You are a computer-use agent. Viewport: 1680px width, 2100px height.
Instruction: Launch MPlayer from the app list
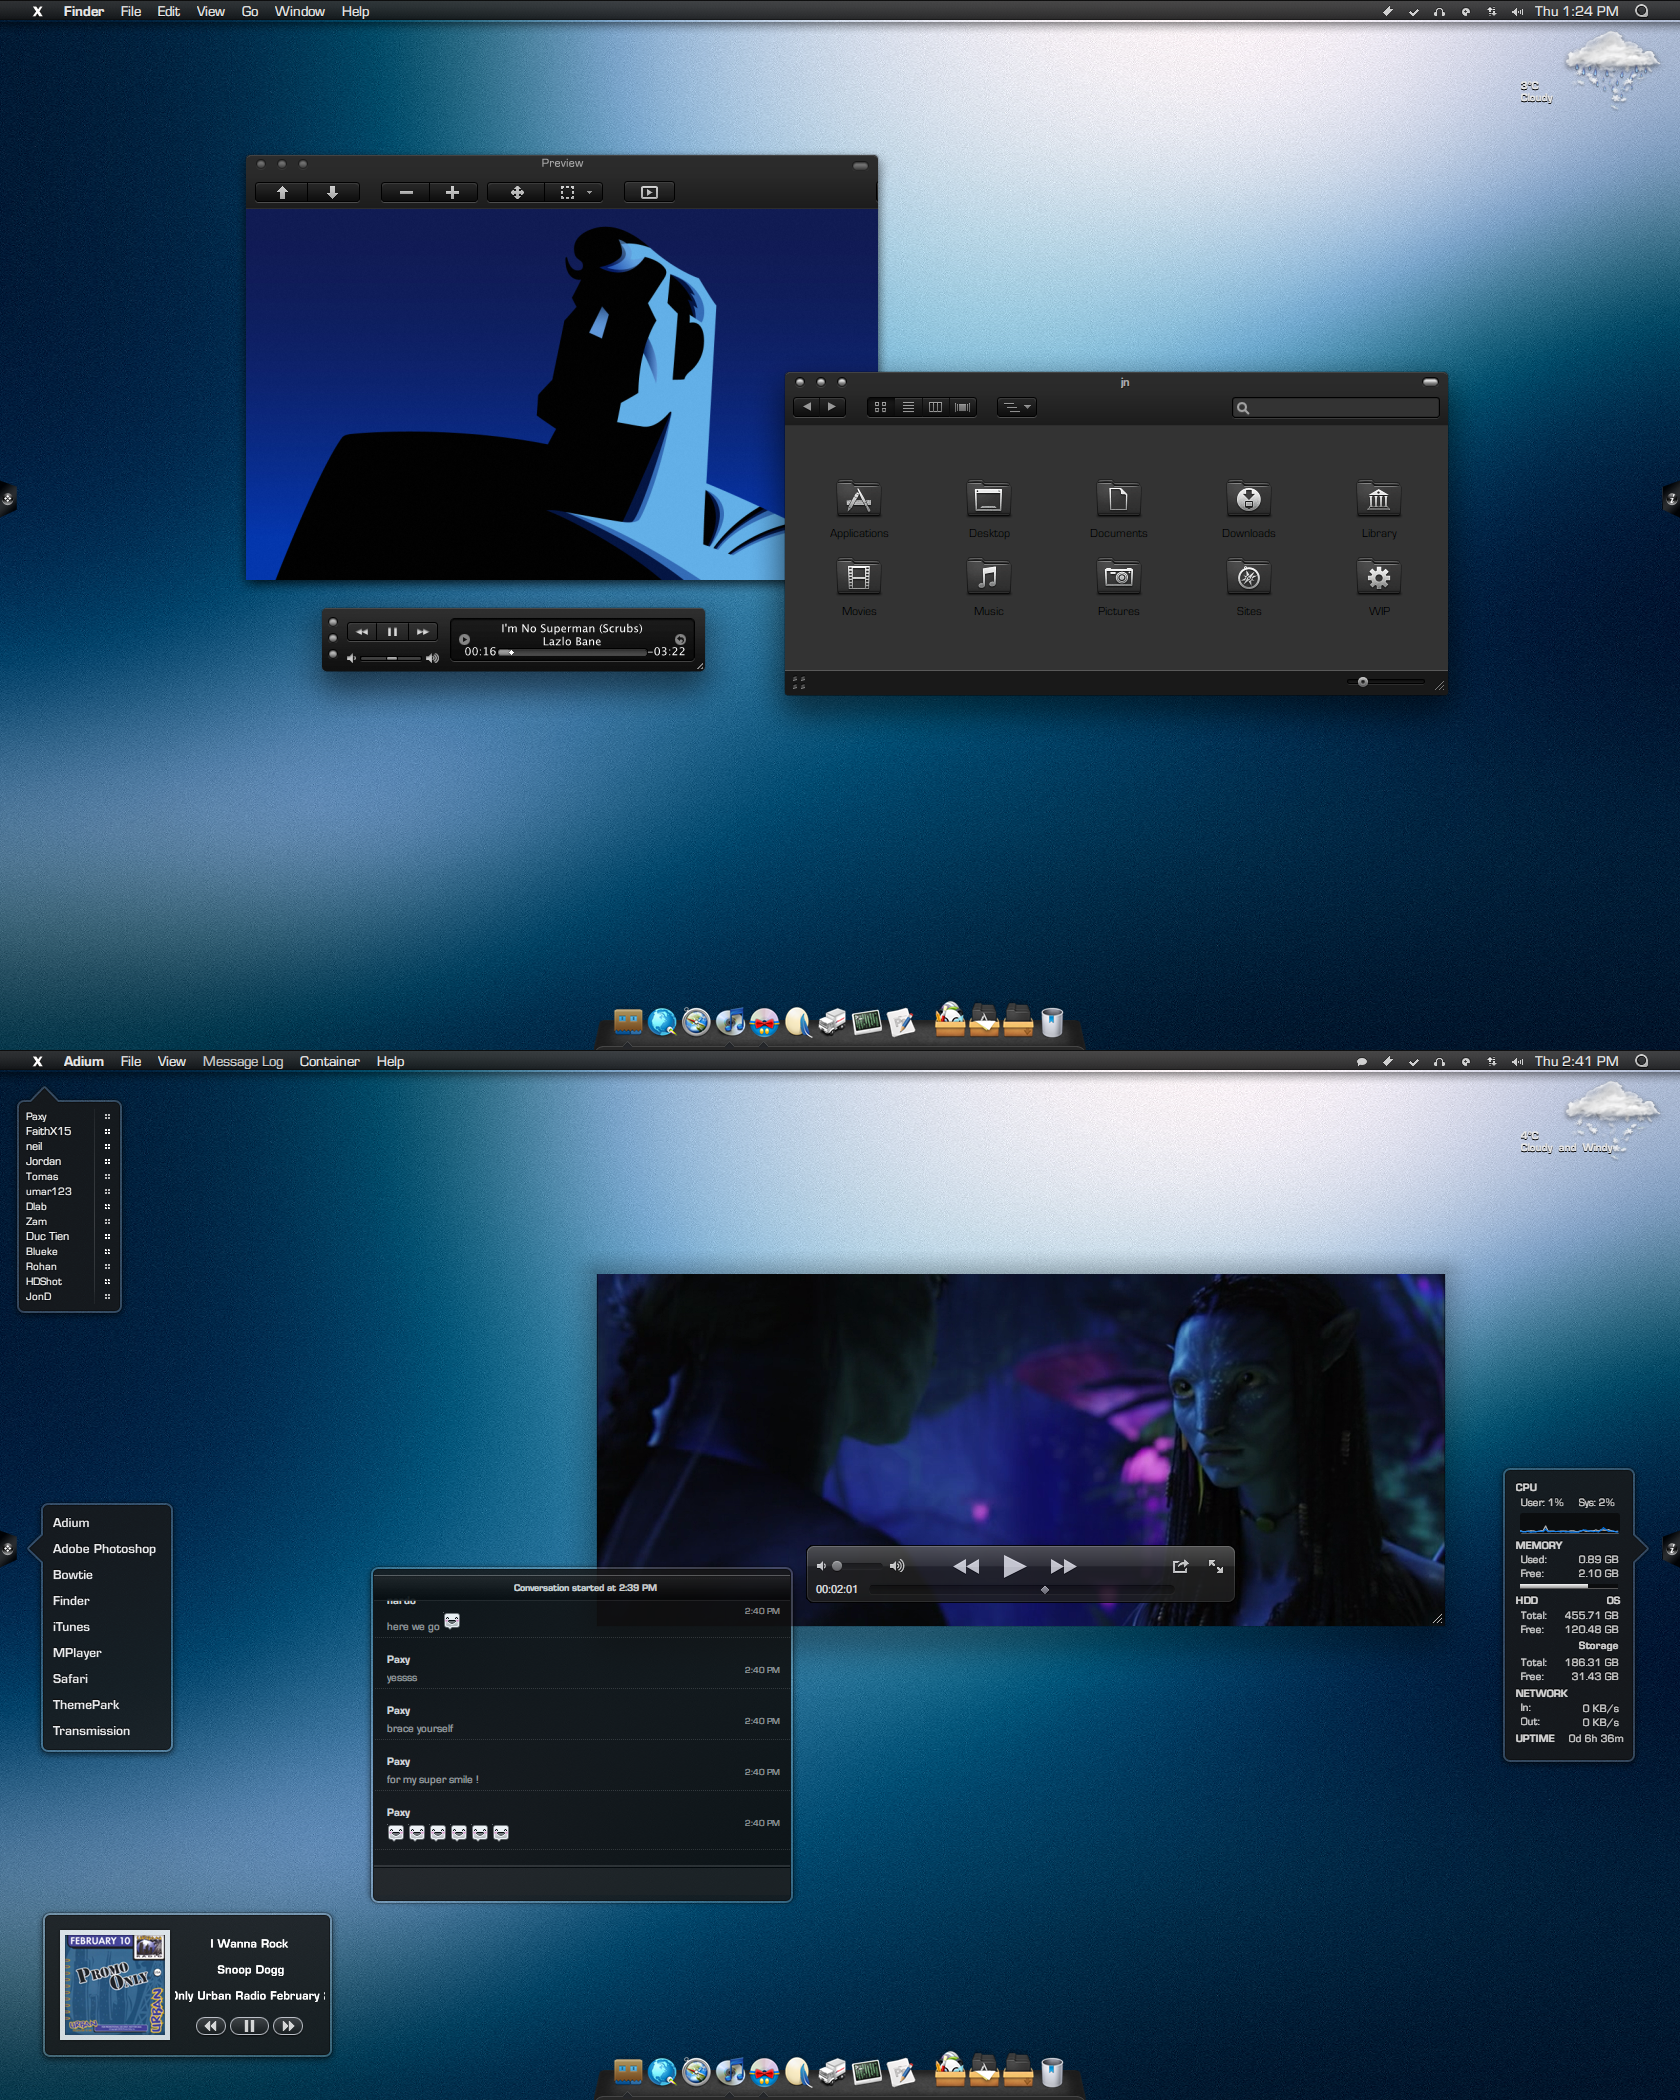[77, 1653]
